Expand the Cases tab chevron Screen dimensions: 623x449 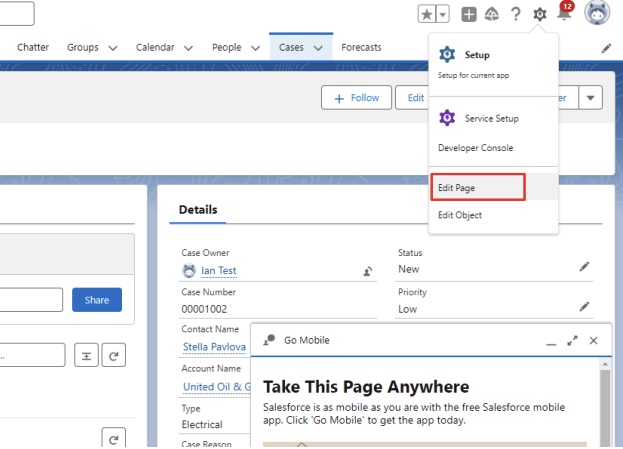318,48
